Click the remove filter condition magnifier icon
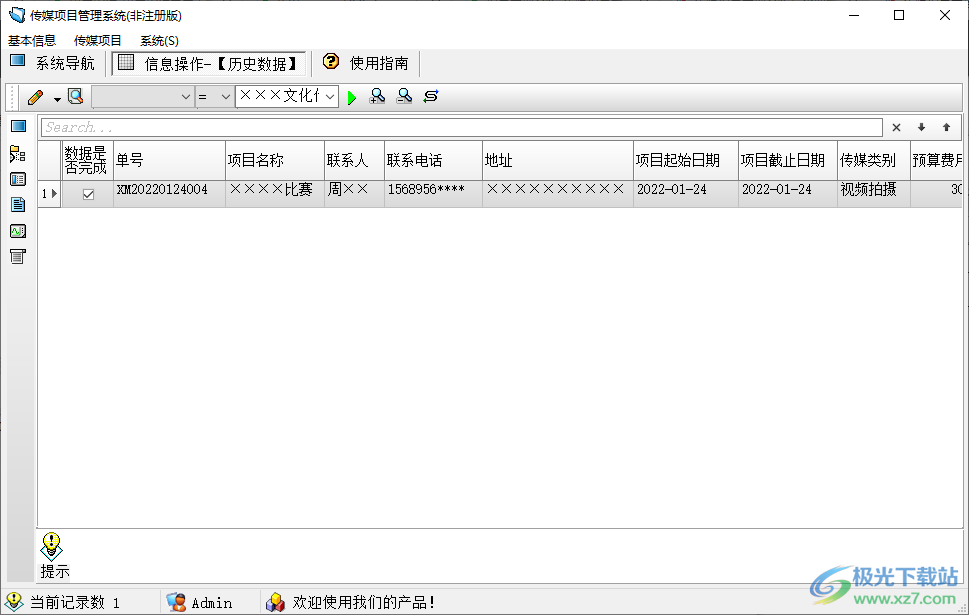 404,96
